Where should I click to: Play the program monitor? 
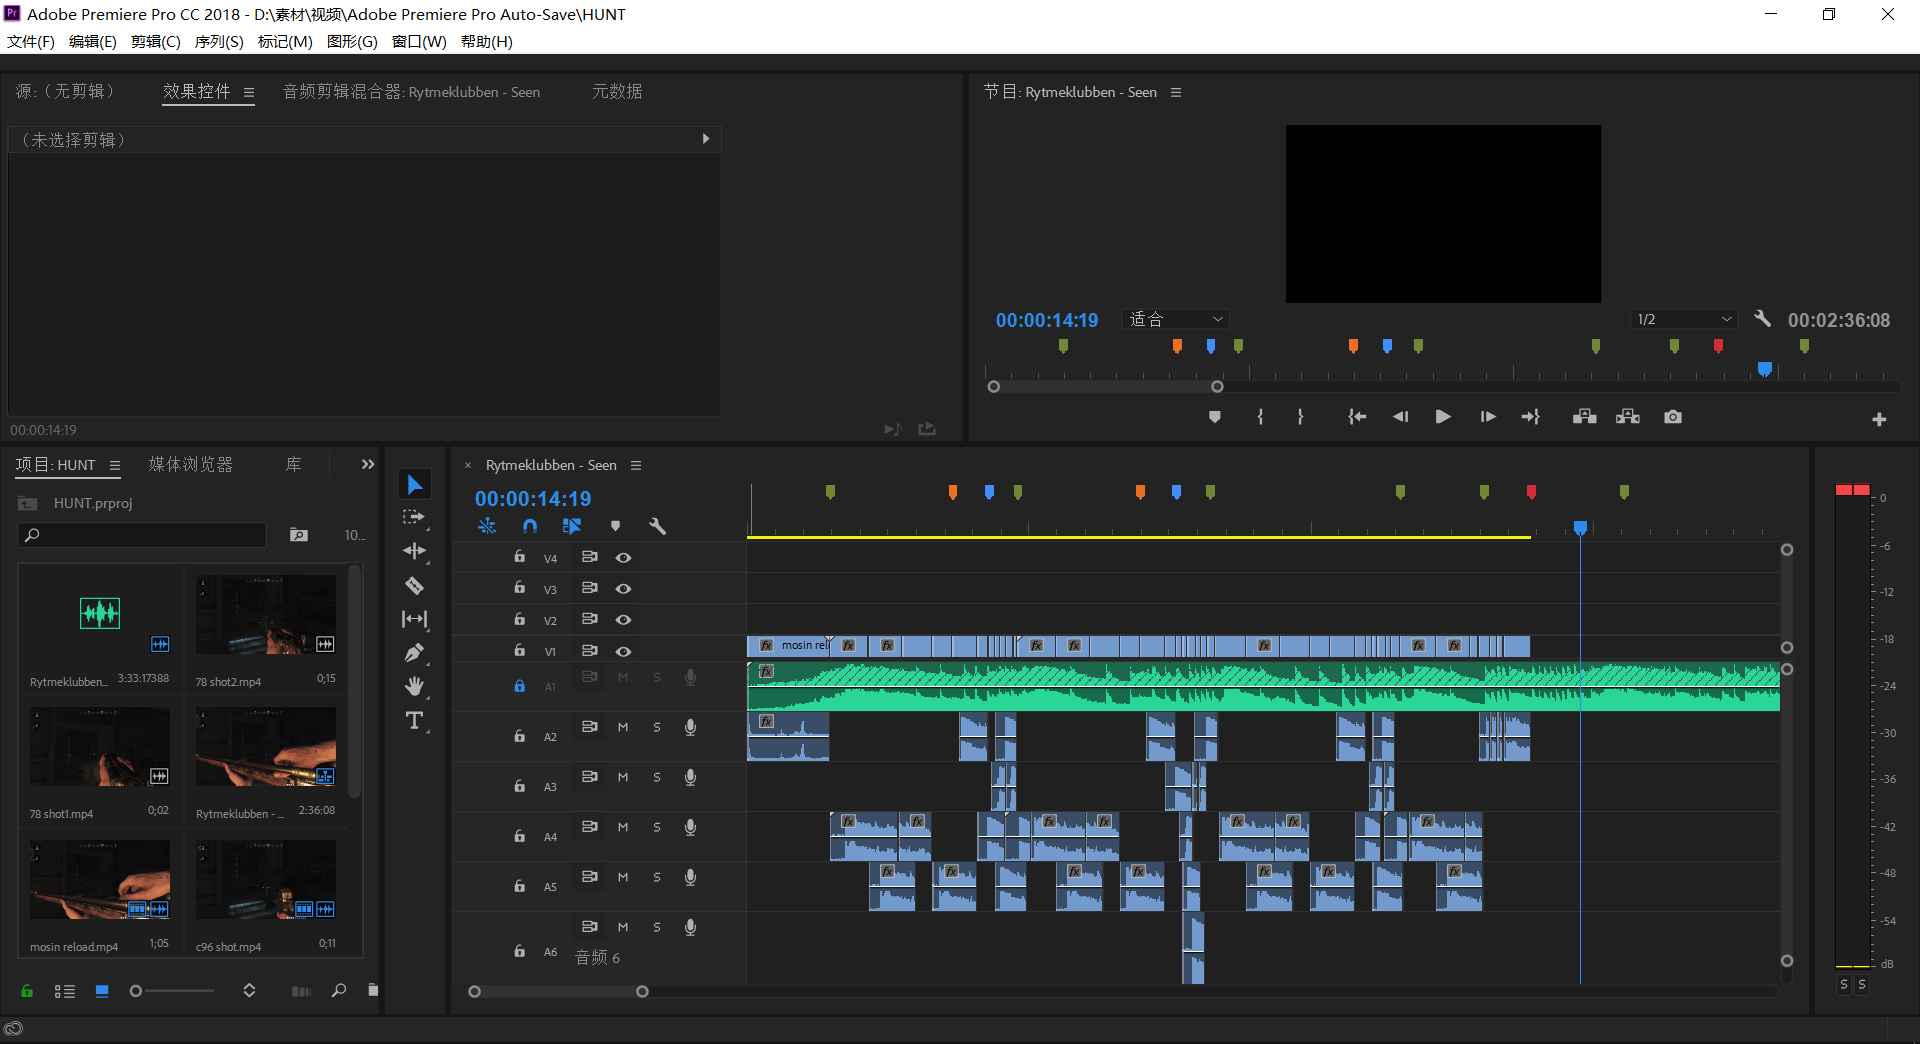[x=1443, y=417]
